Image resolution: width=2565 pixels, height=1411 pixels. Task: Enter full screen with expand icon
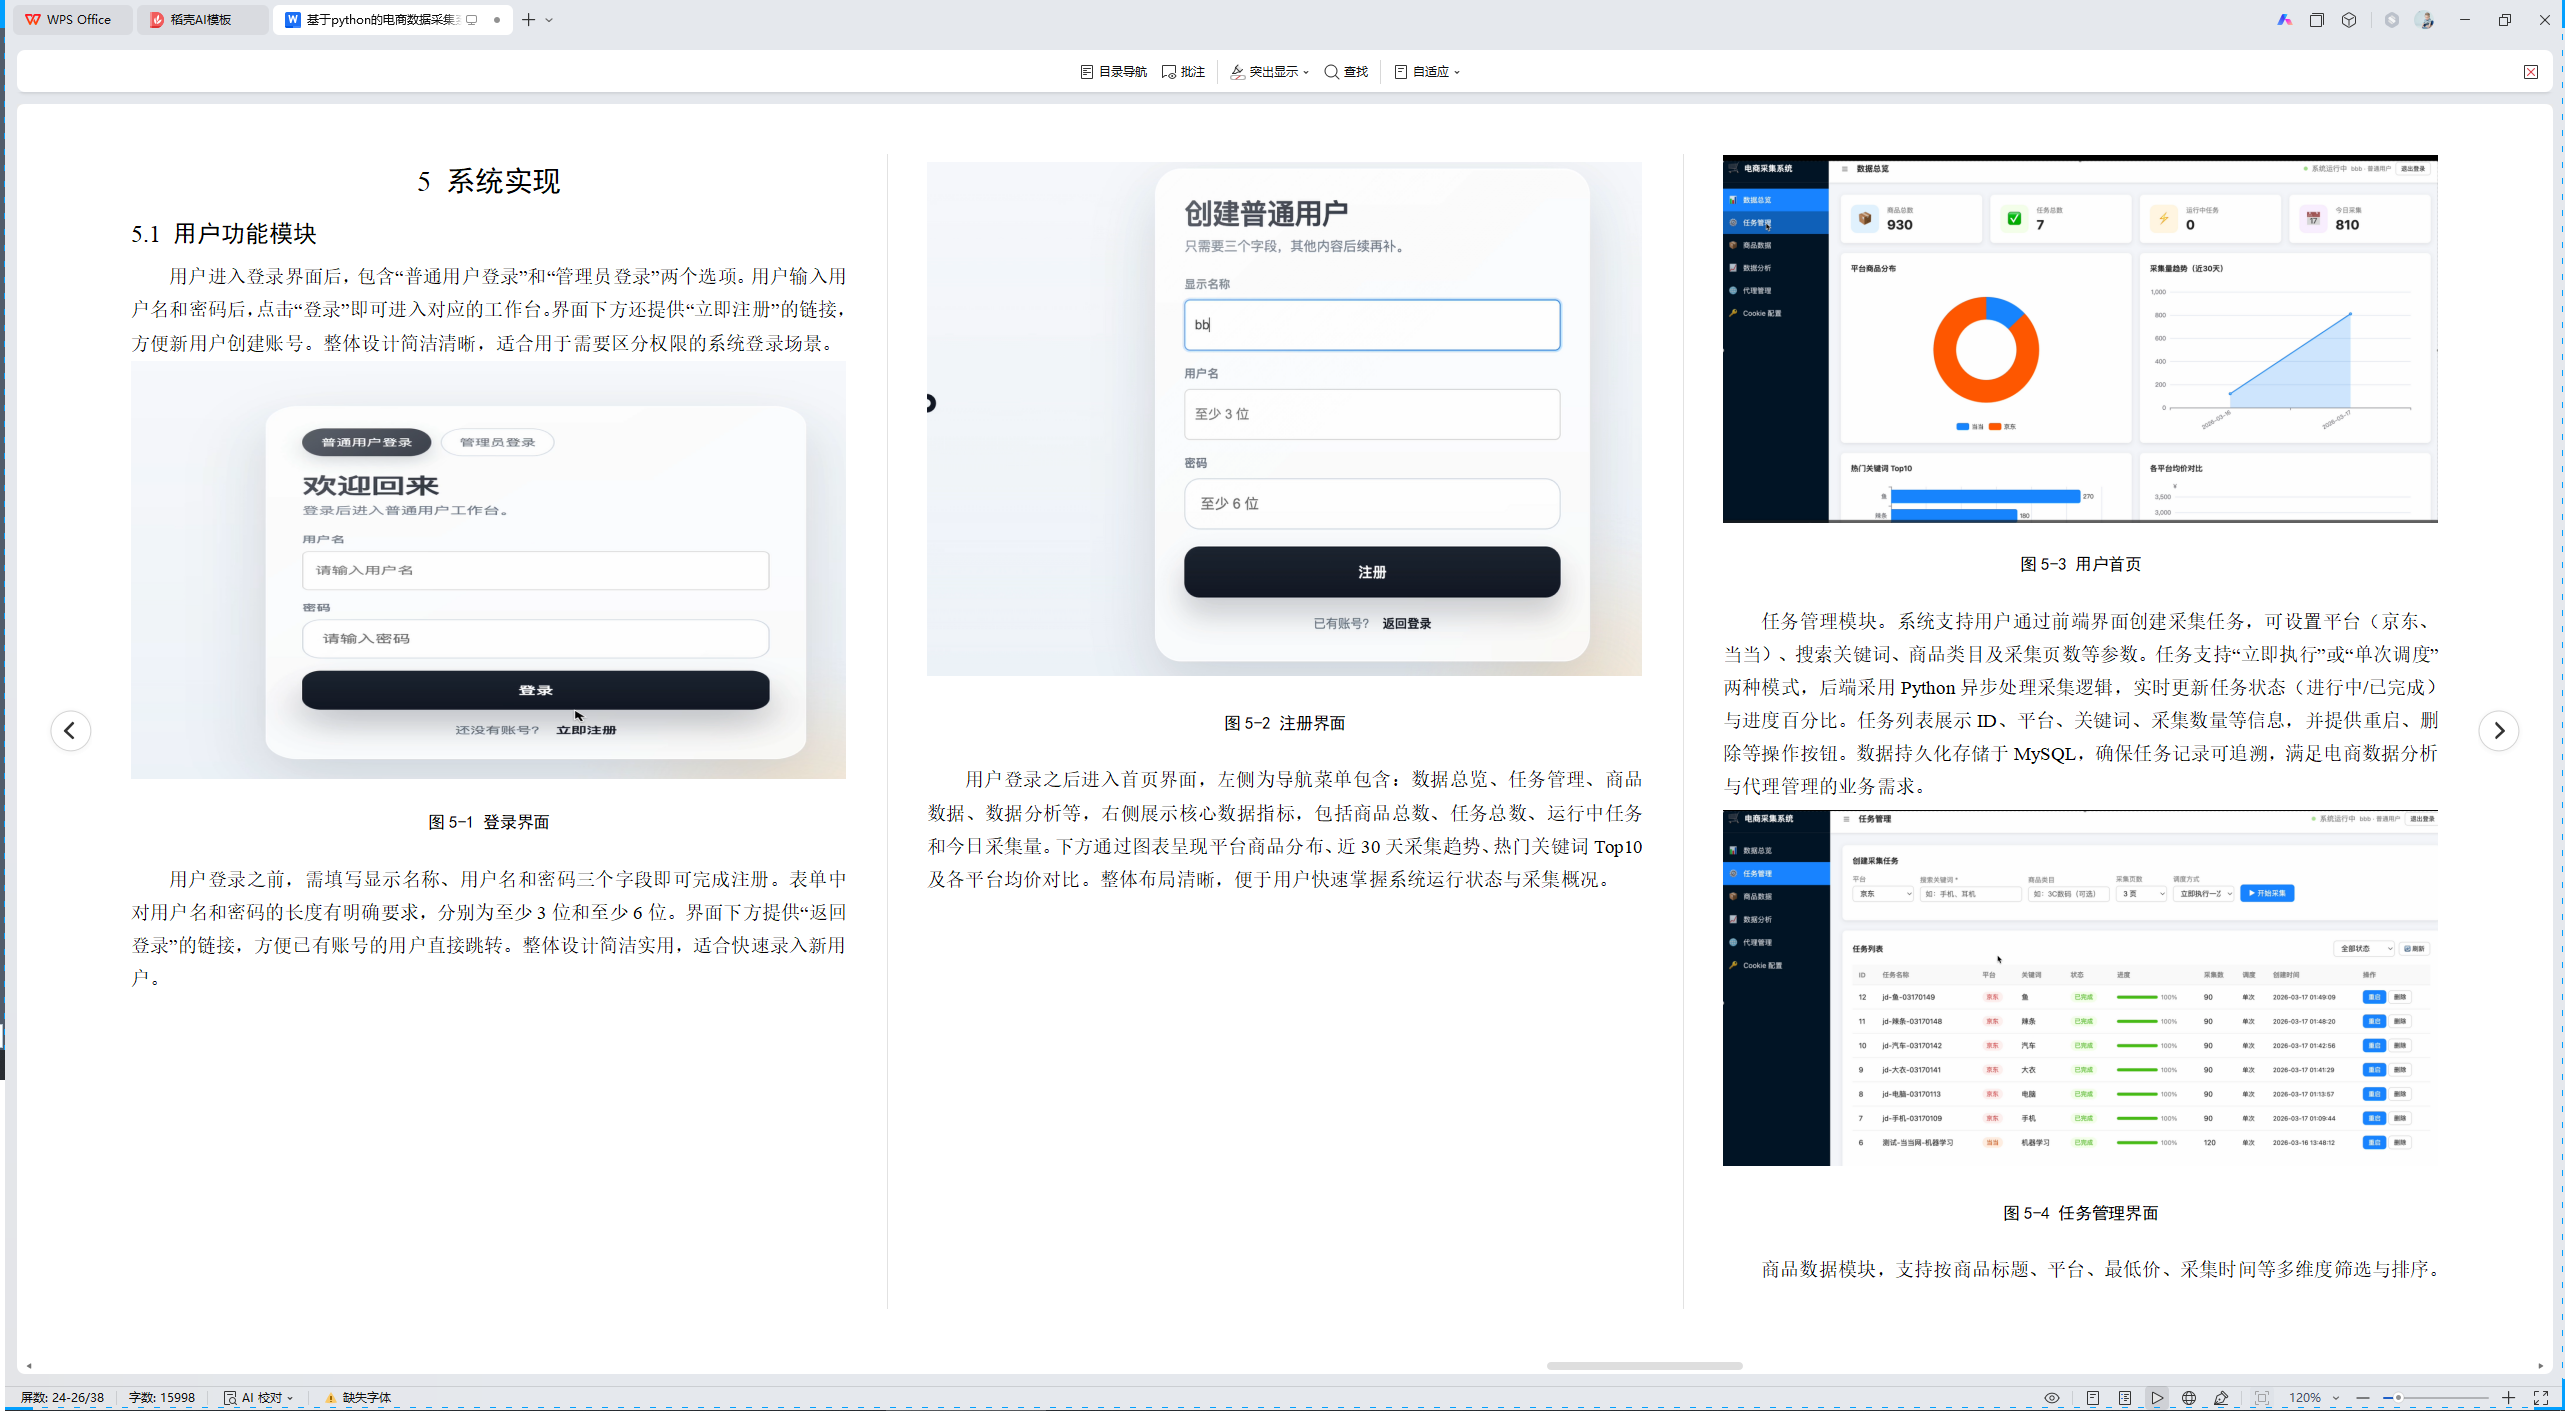pyautogui.click(x=2540, y=1397)
